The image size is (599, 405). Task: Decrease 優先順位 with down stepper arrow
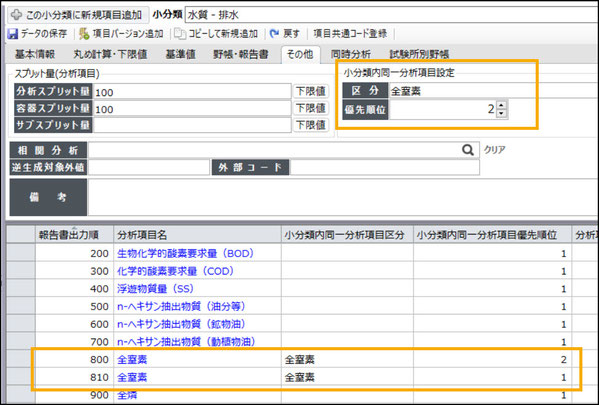click(502, 113)
